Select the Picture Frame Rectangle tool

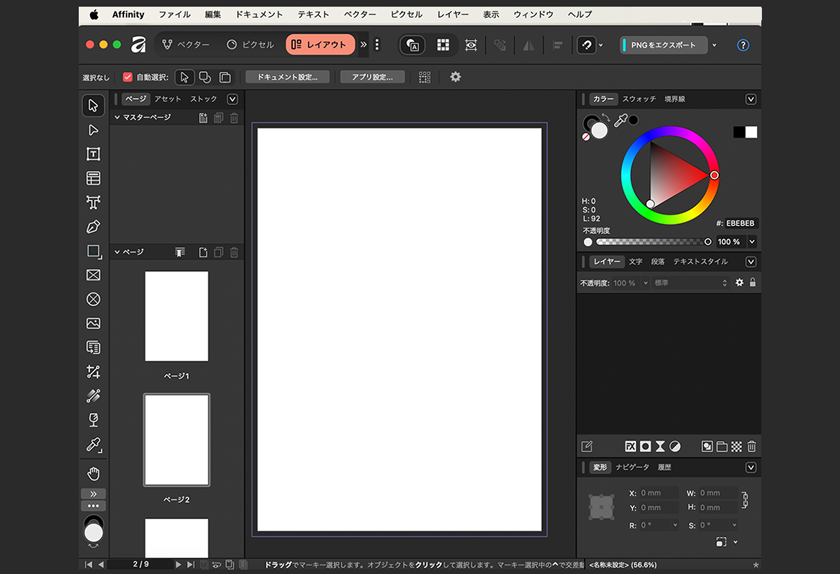click(93, 275)
